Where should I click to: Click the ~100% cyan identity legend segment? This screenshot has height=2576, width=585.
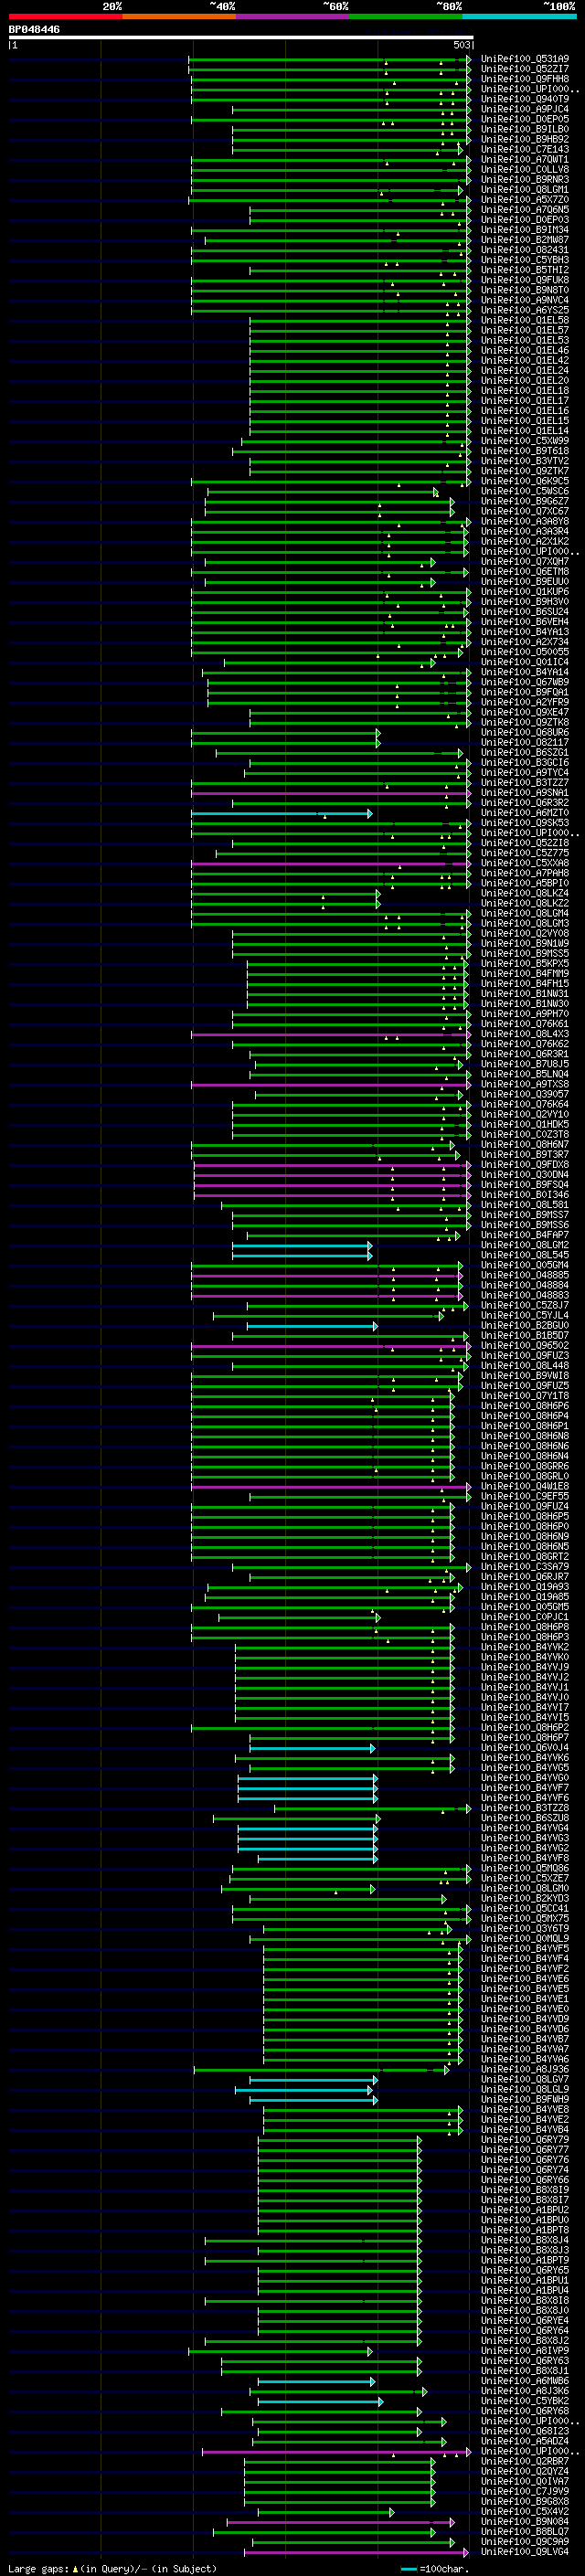519,16
